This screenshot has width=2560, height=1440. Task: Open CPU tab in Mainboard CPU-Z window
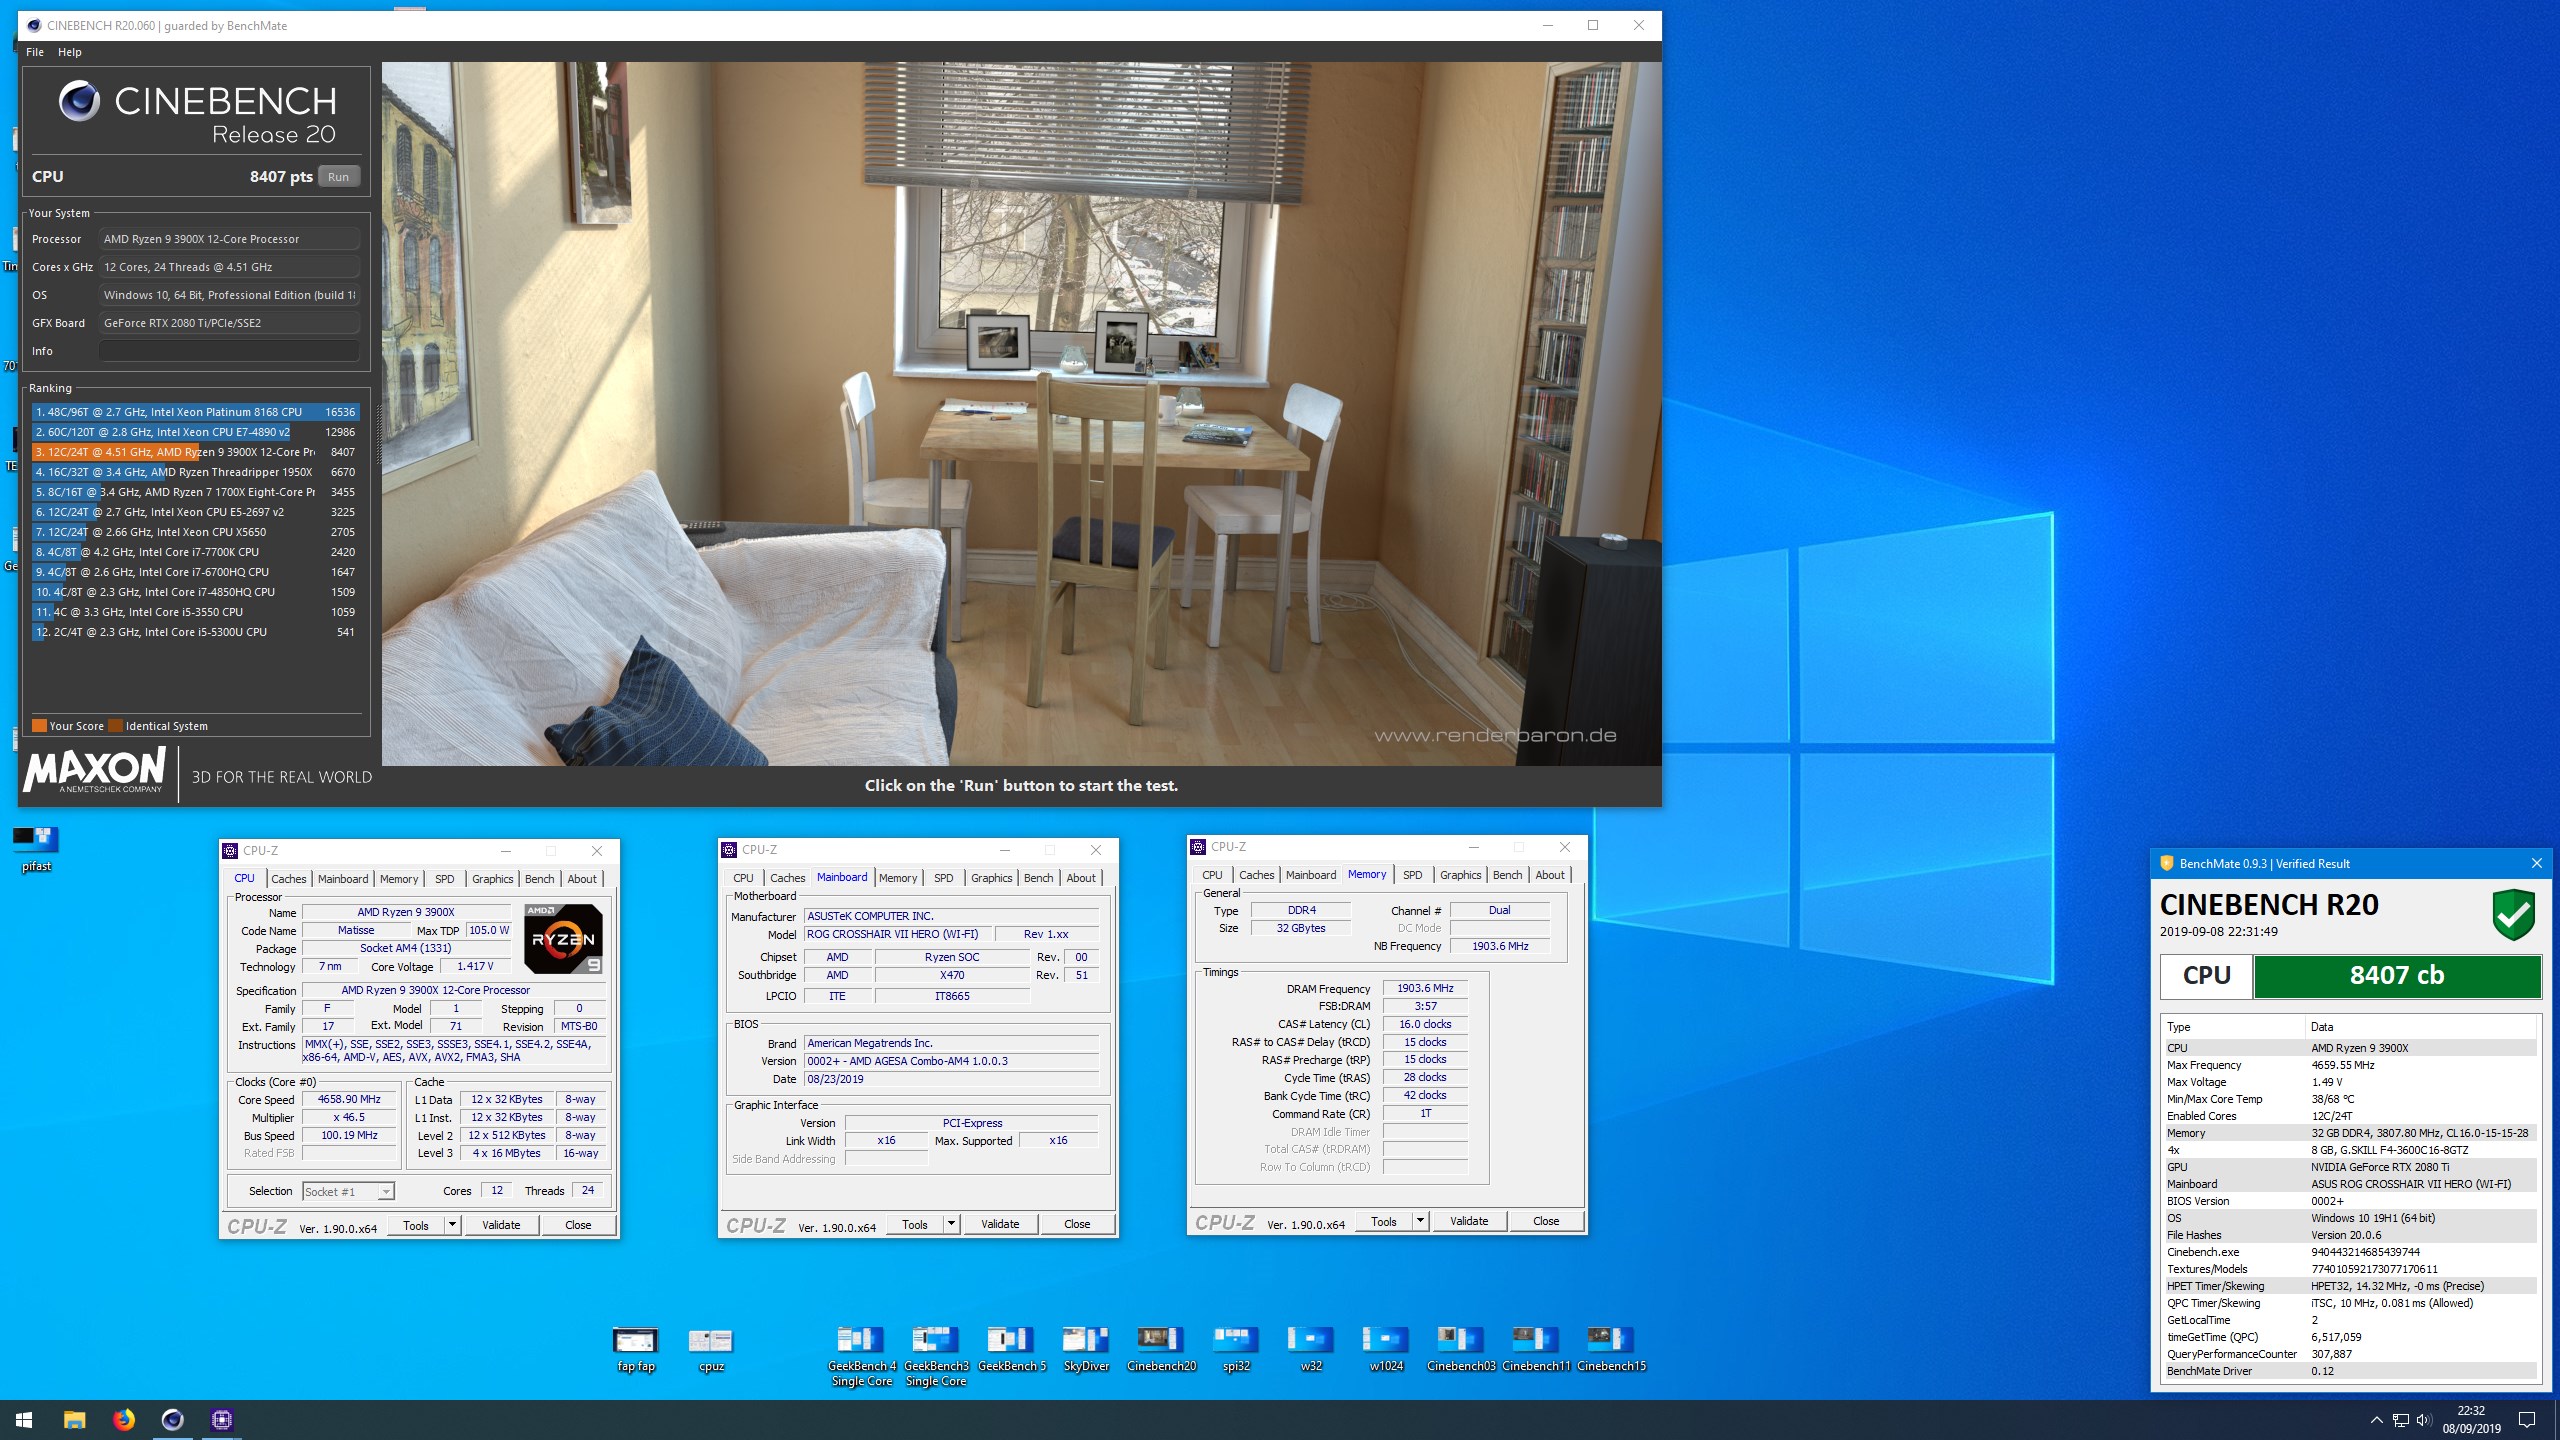[743, 878]
